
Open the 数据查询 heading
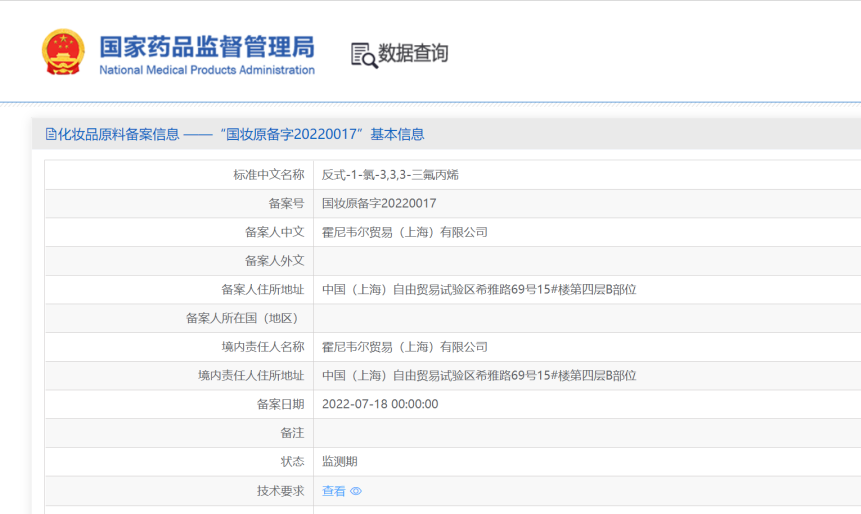pyautogui.click(x=413, y=53)
